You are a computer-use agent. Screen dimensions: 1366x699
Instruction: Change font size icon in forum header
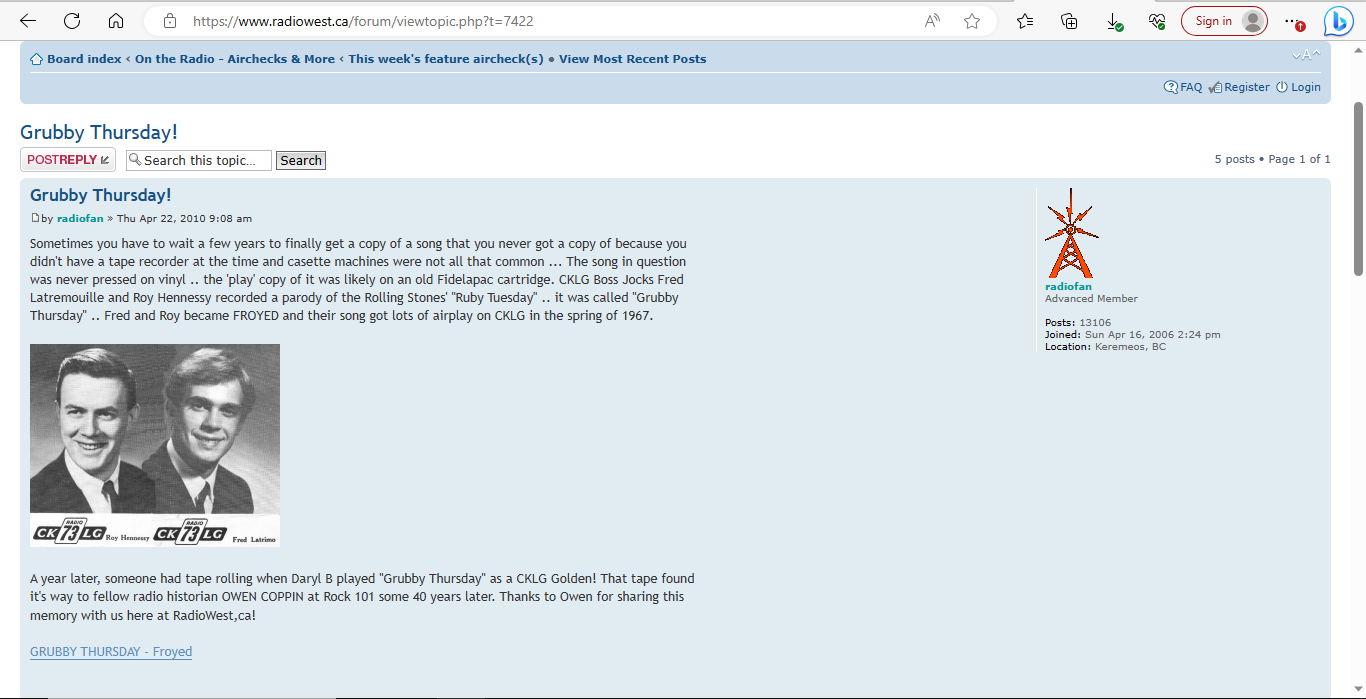click(x=1306, y=55)
